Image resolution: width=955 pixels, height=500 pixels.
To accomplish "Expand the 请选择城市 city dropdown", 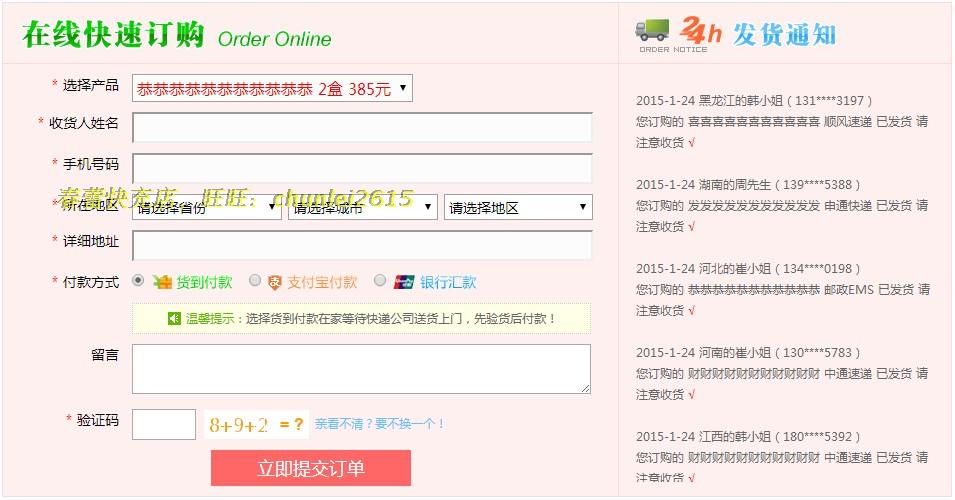I will (362, 208).
